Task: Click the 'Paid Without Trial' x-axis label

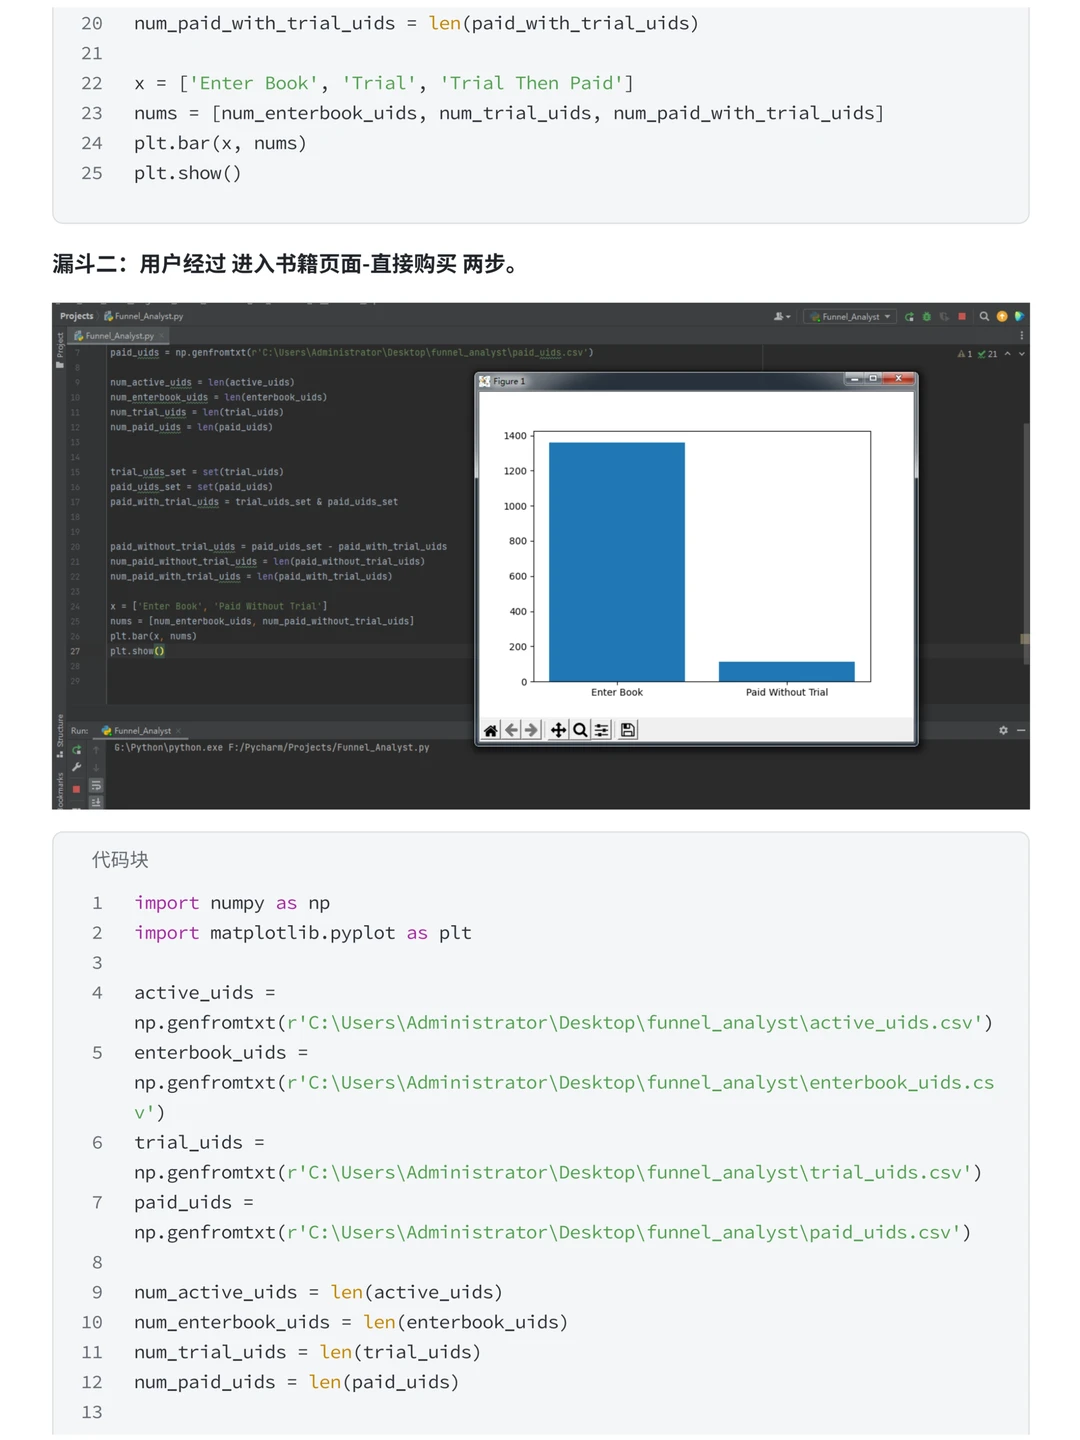Action: point(787,693)
